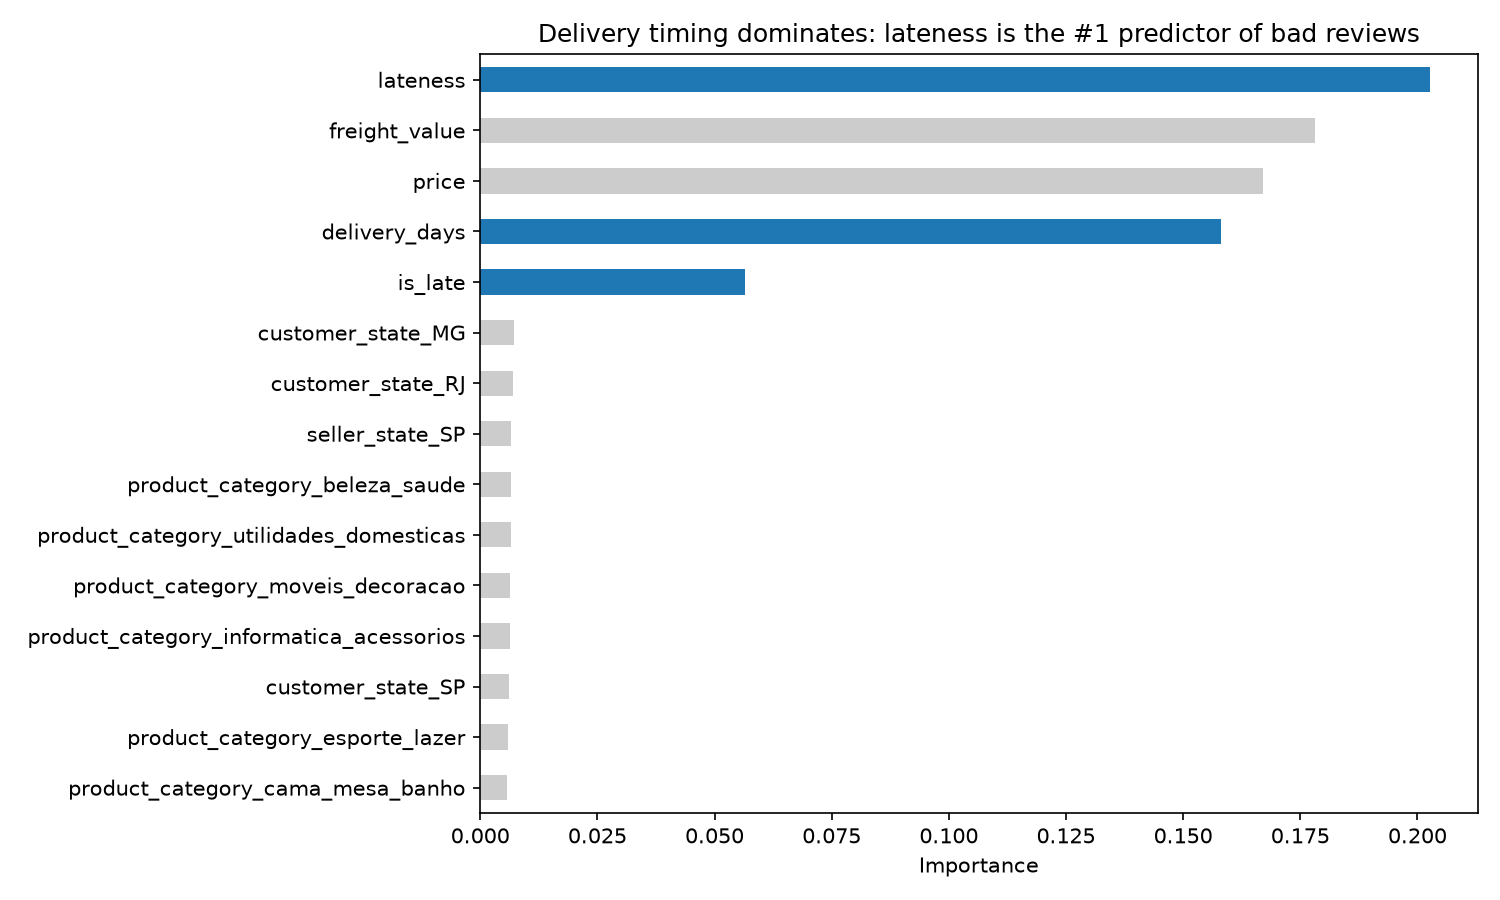The width and height of the screenshot is (1500, 900).
Task: Select the 'product_category_beleza_saude' label
Action: coord(296,485)
